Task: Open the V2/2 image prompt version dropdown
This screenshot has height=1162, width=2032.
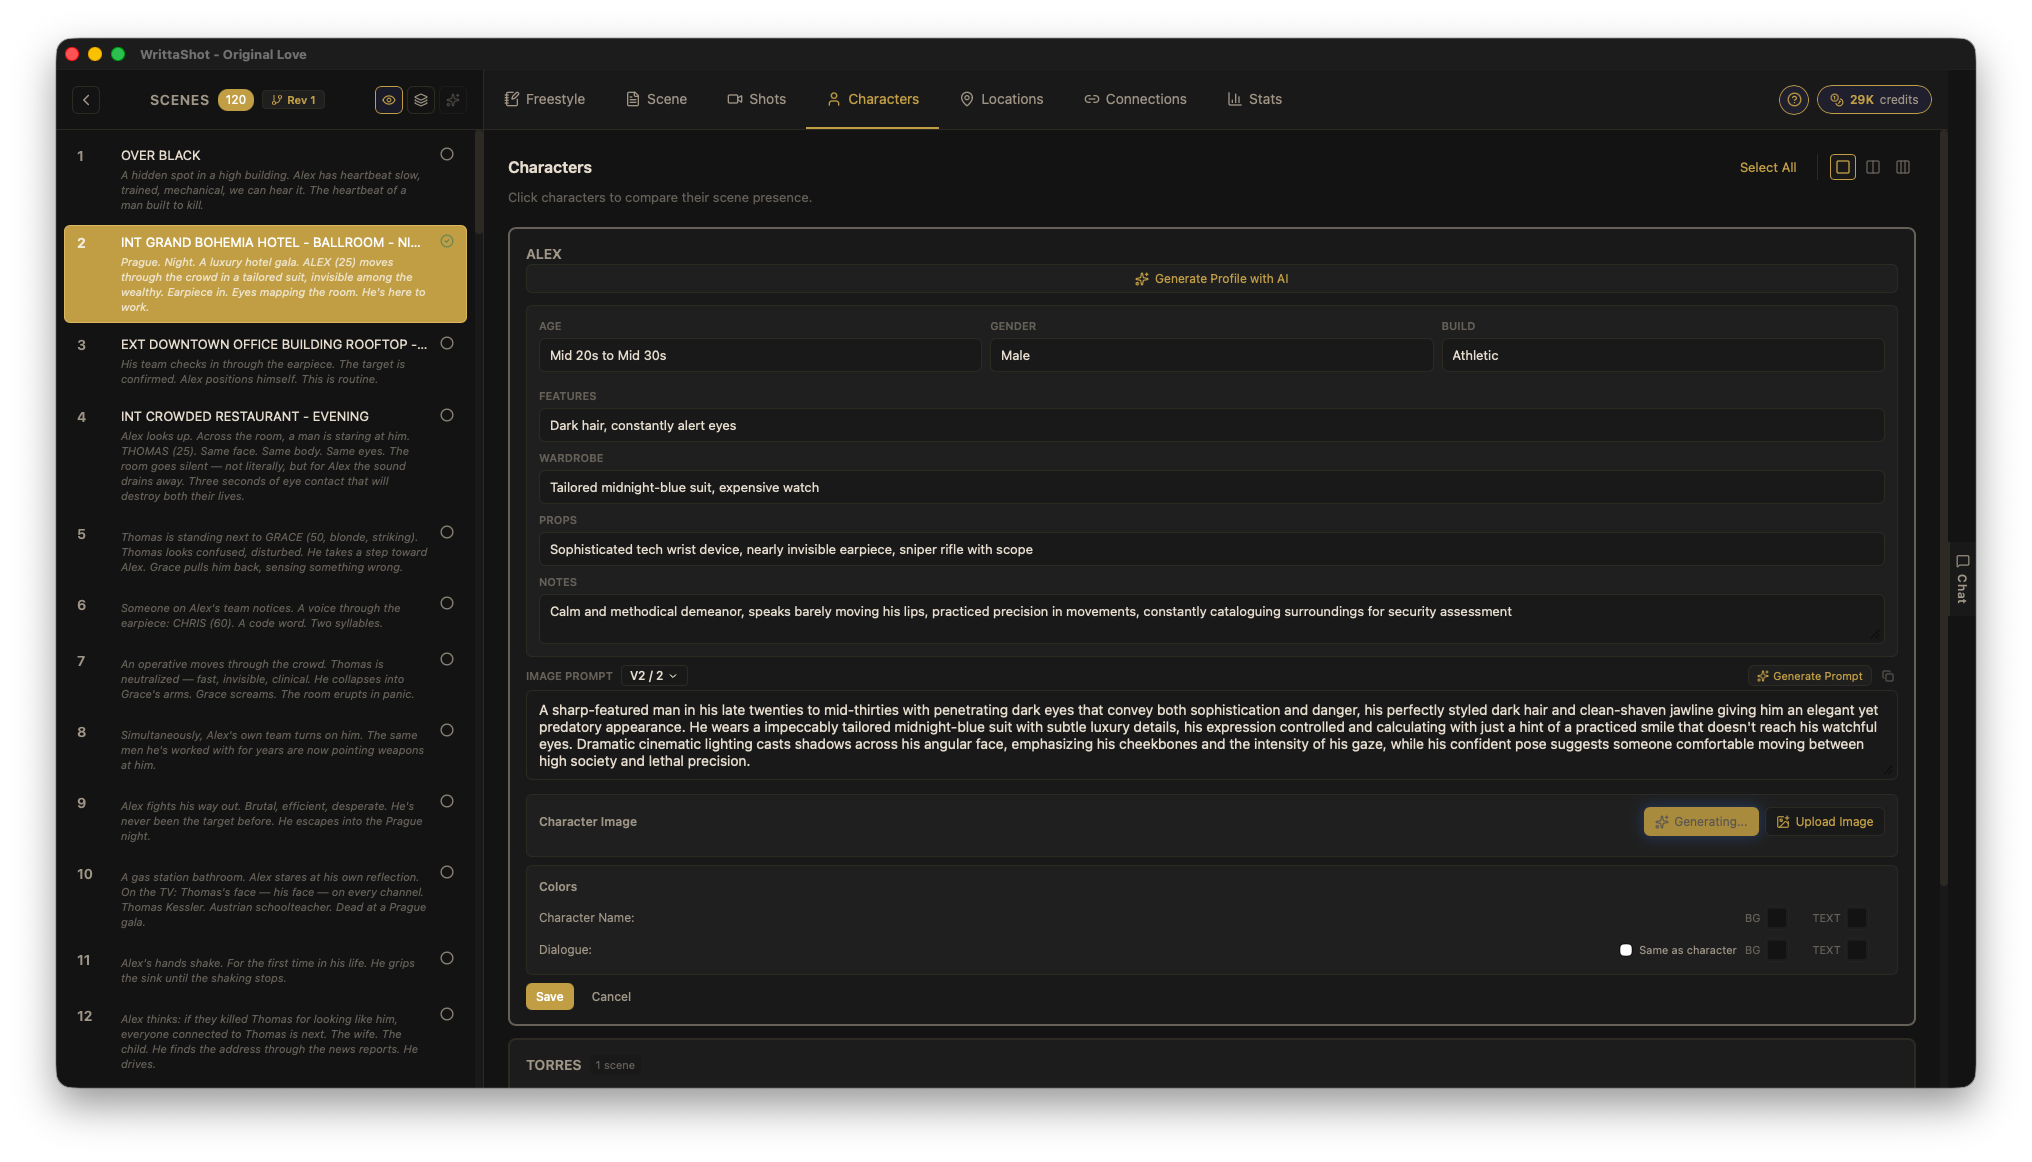Action: tap(653, 675)
